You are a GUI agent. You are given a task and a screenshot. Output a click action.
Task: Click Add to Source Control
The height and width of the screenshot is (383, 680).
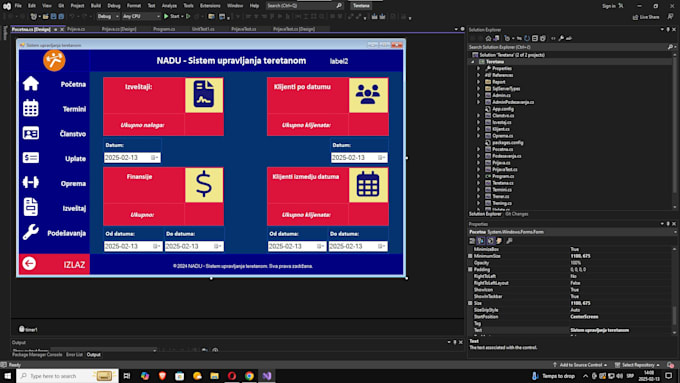click(580, 365)
